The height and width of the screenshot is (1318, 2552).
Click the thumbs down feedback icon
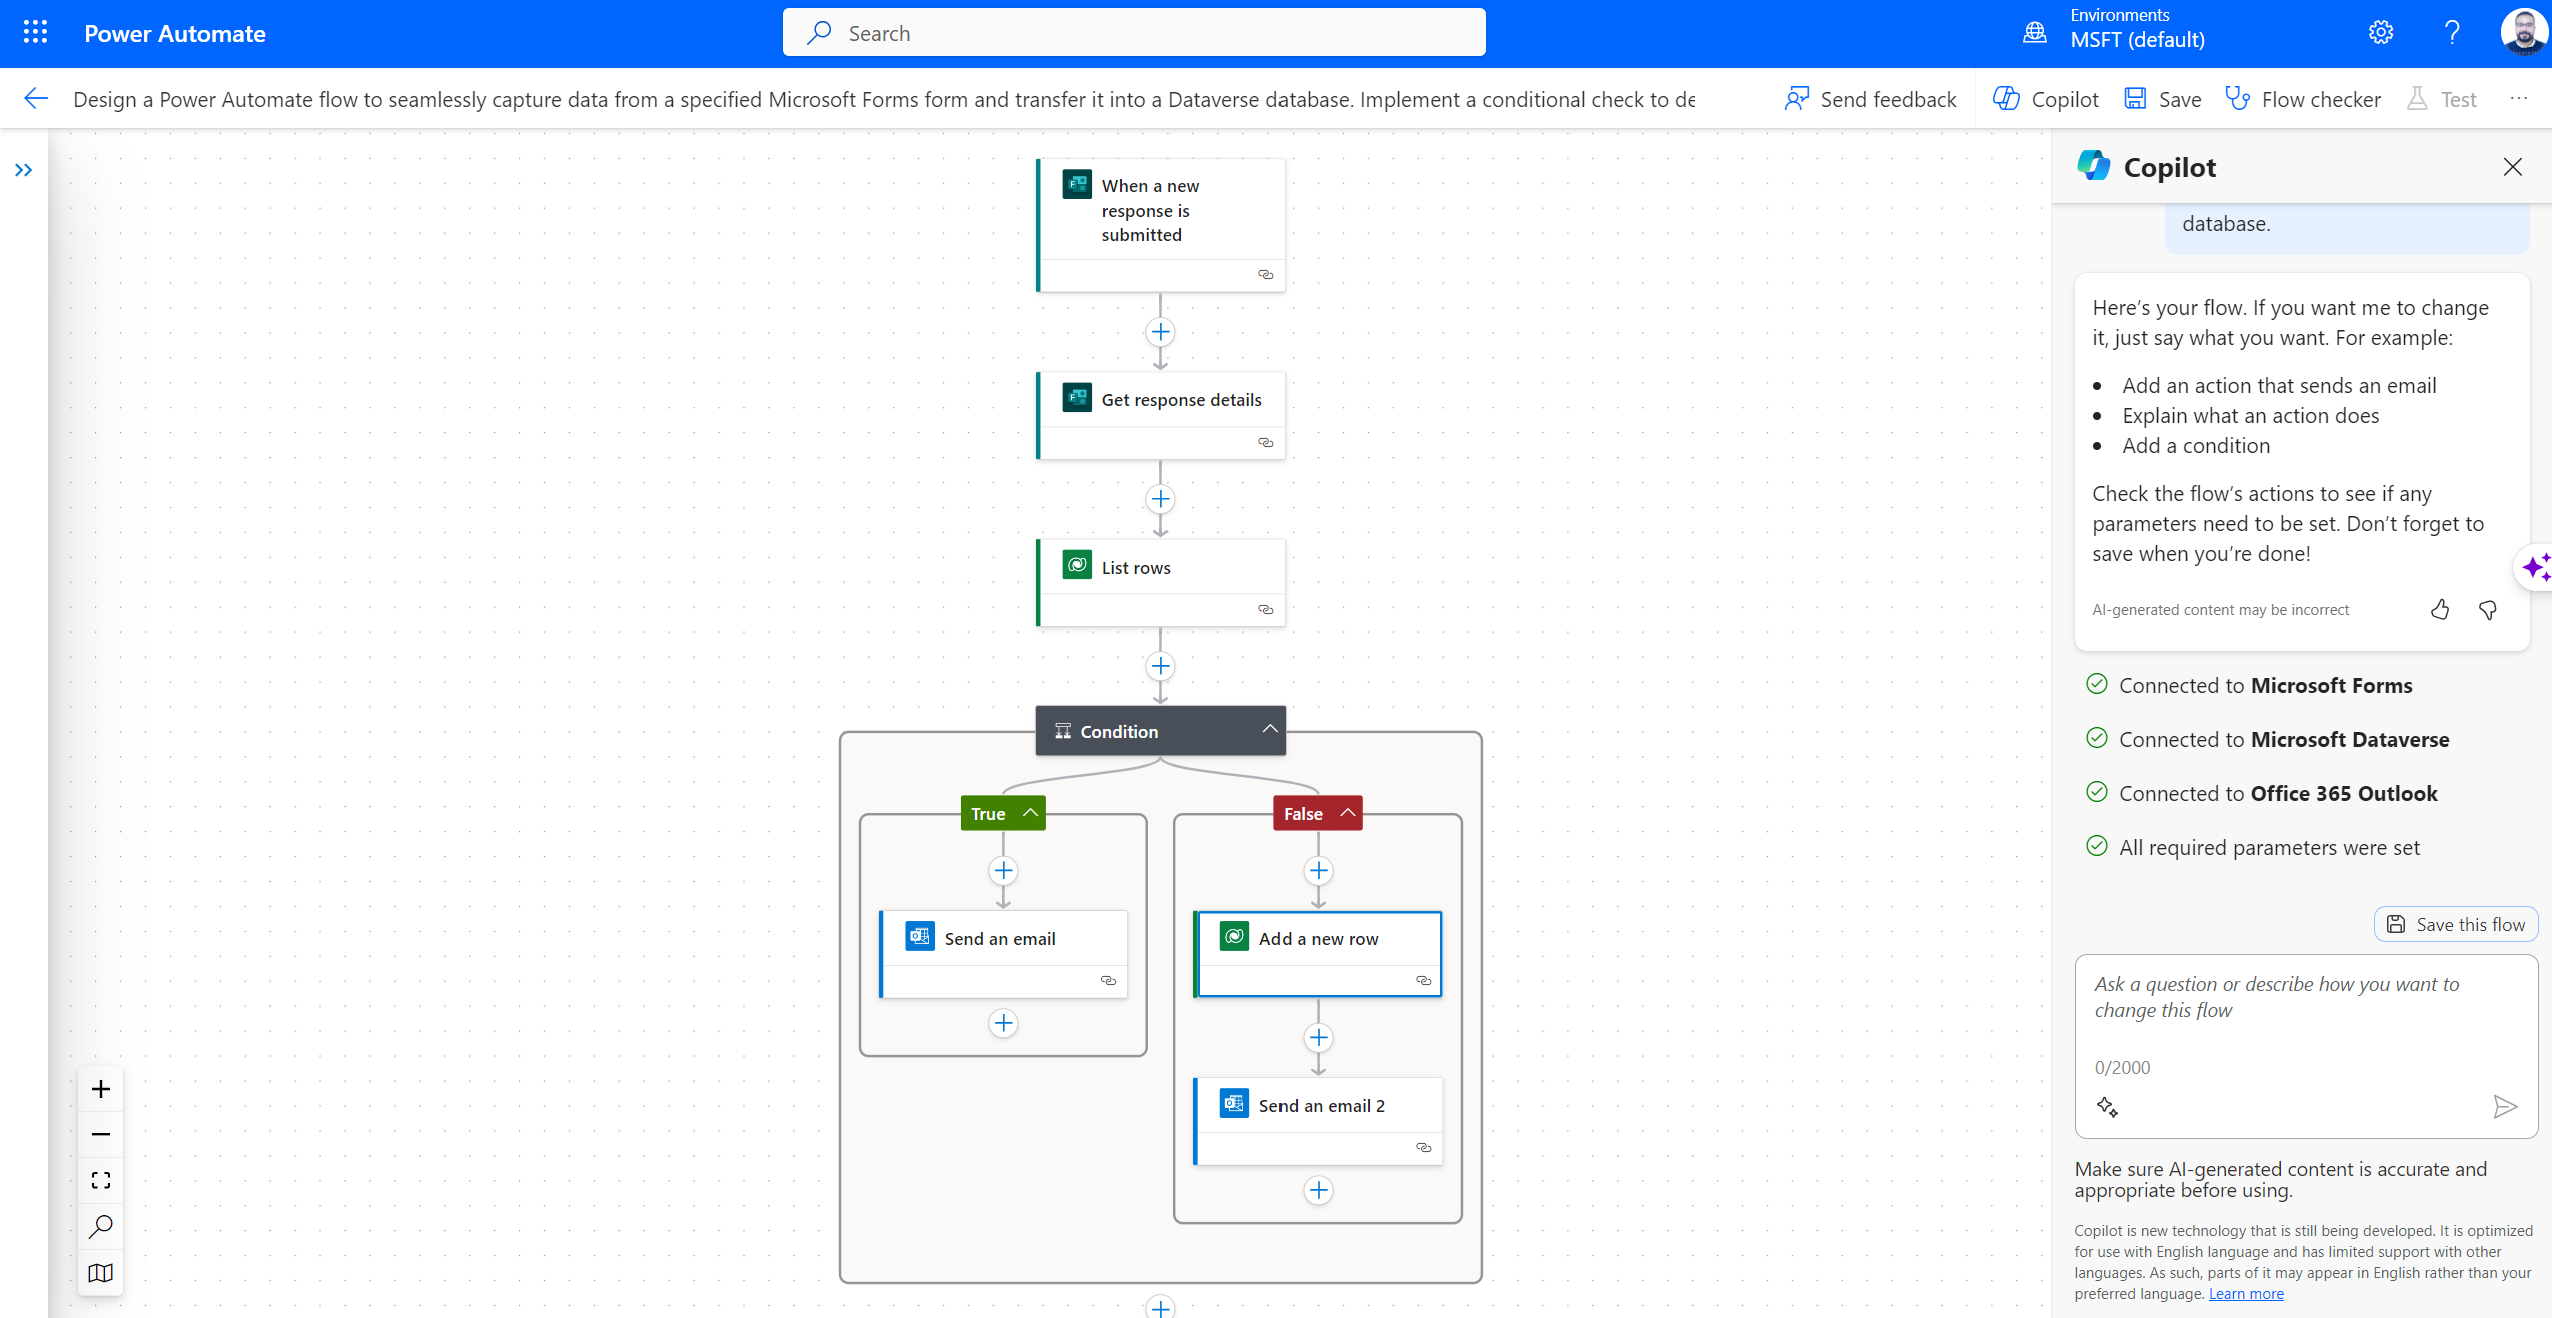coord(2488,609)
